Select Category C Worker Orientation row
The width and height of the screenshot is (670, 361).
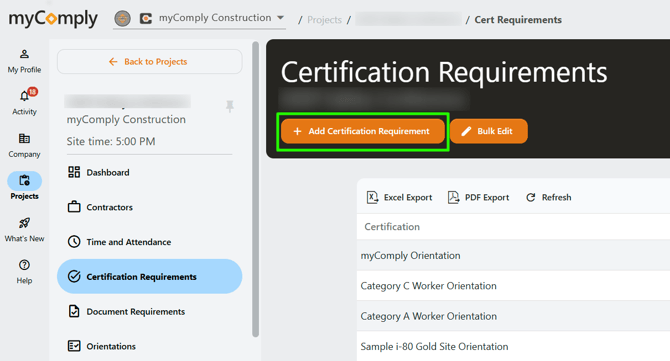coord(513,286)
